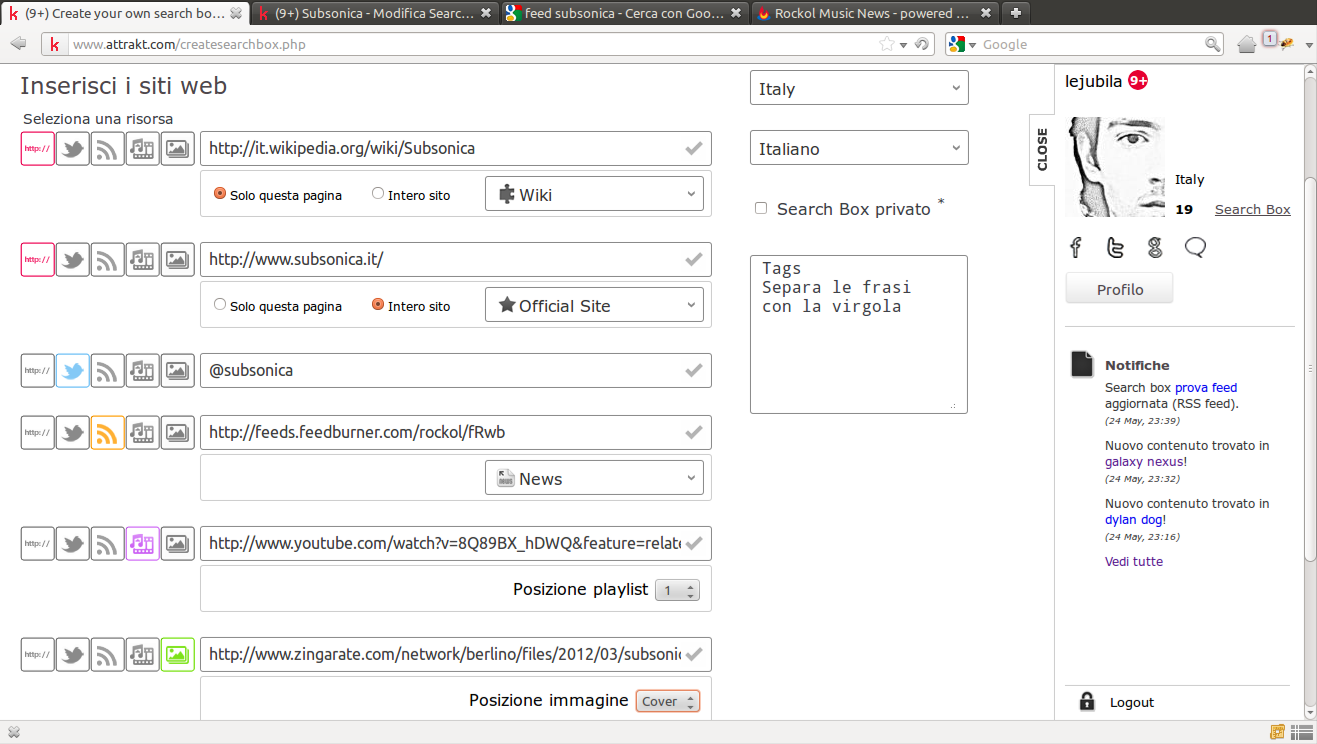The image size is (1317, 744).
Task: Click green image icon beside zingarate URL
Action: click(178, 655)
